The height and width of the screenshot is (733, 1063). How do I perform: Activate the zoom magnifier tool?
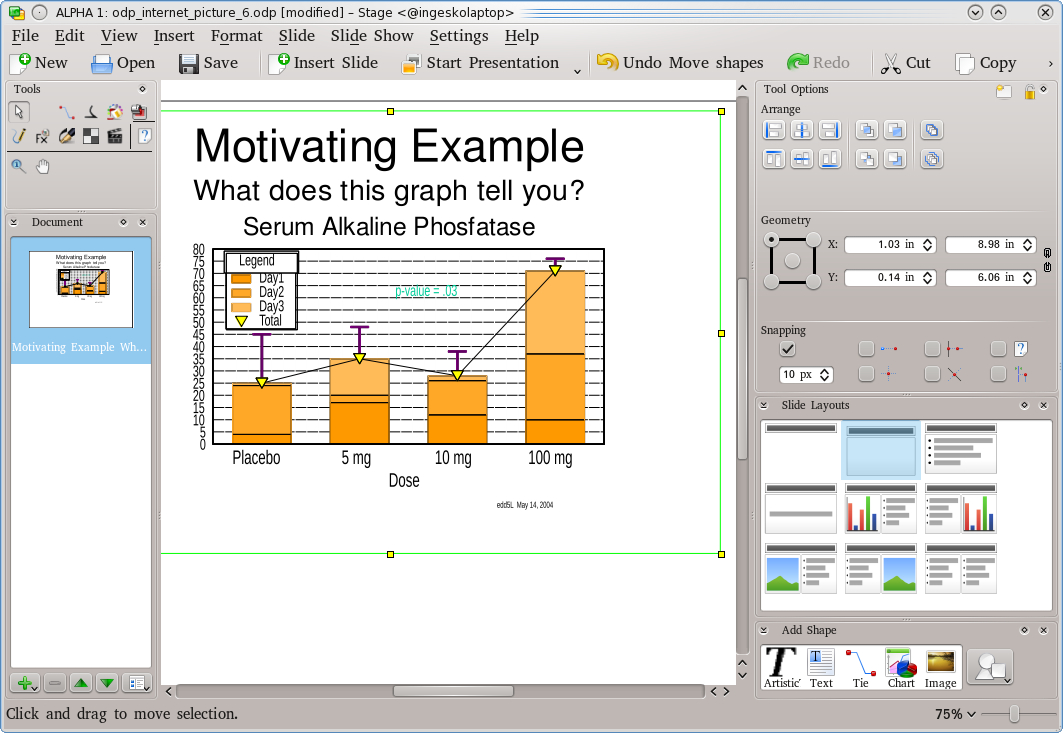(x=19, y=167)
